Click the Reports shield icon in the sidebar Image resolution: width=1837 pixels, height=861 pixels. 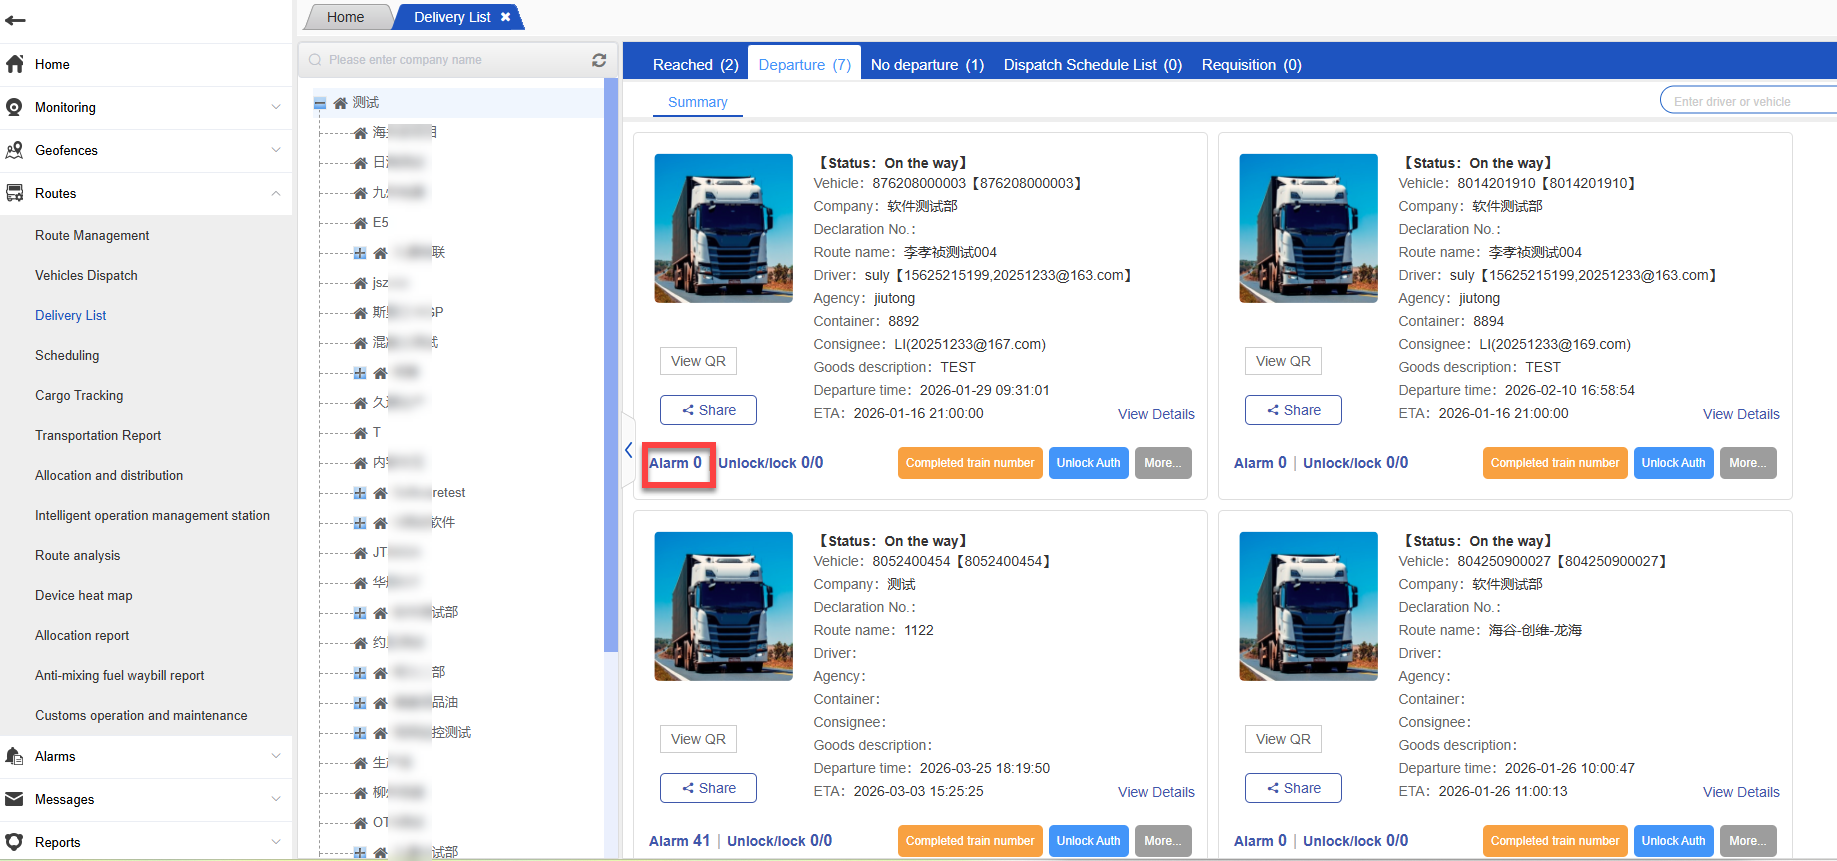tap(15, 842)
